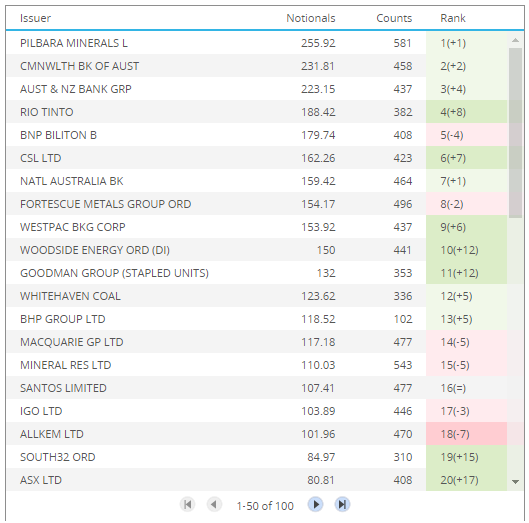Viewport: 529px width, 523px height.
Task: Select the CSL LTD row
Action: tap(257, 158)
